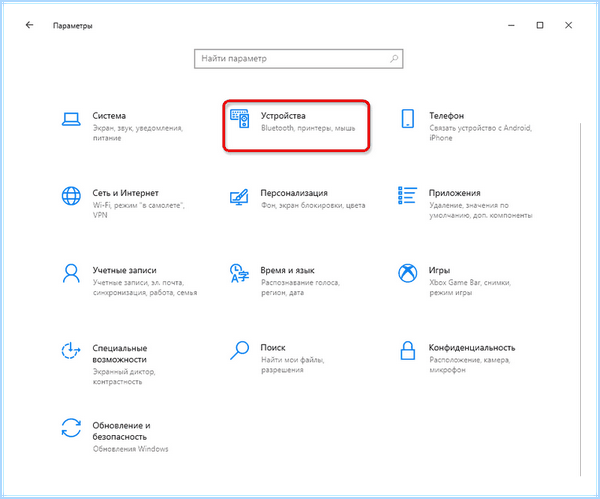Click the text 'Найти мои файлы, разрешения'

pos(293,365)
